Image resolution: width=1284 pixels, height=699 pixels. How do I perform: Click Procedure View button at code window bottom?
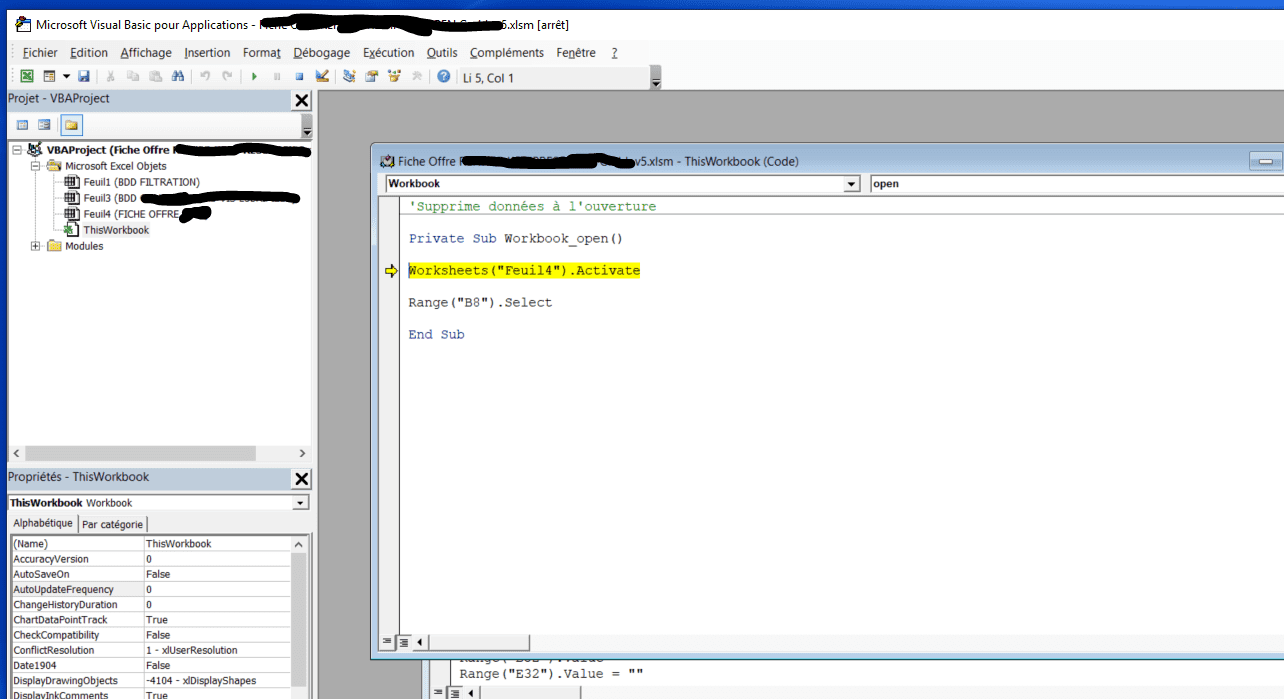point(388,641)
